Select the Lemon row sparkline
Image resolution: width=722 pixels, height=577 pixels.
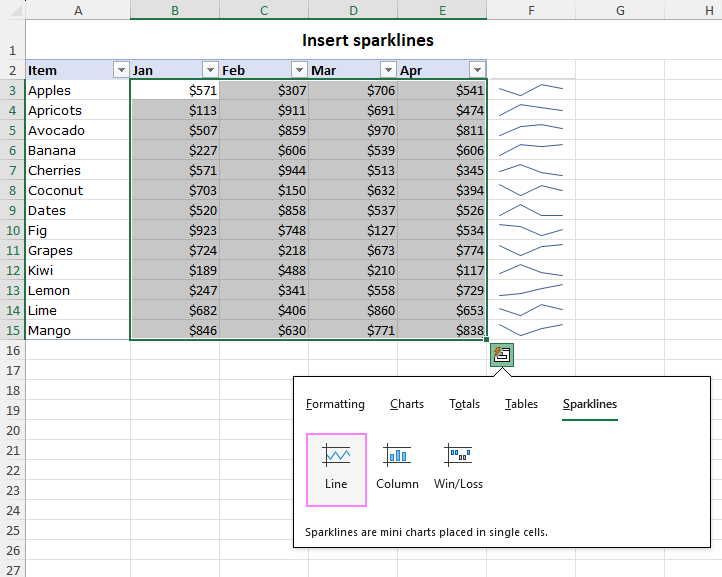tap(531, 290)
